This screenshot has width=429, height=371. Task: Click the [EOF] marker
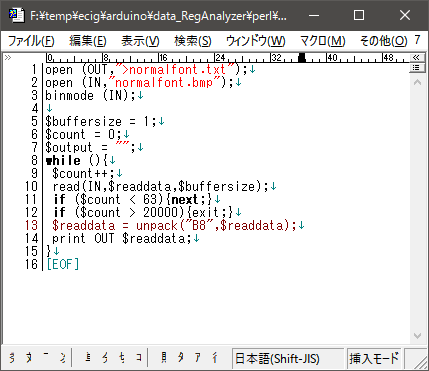[63, 265]
